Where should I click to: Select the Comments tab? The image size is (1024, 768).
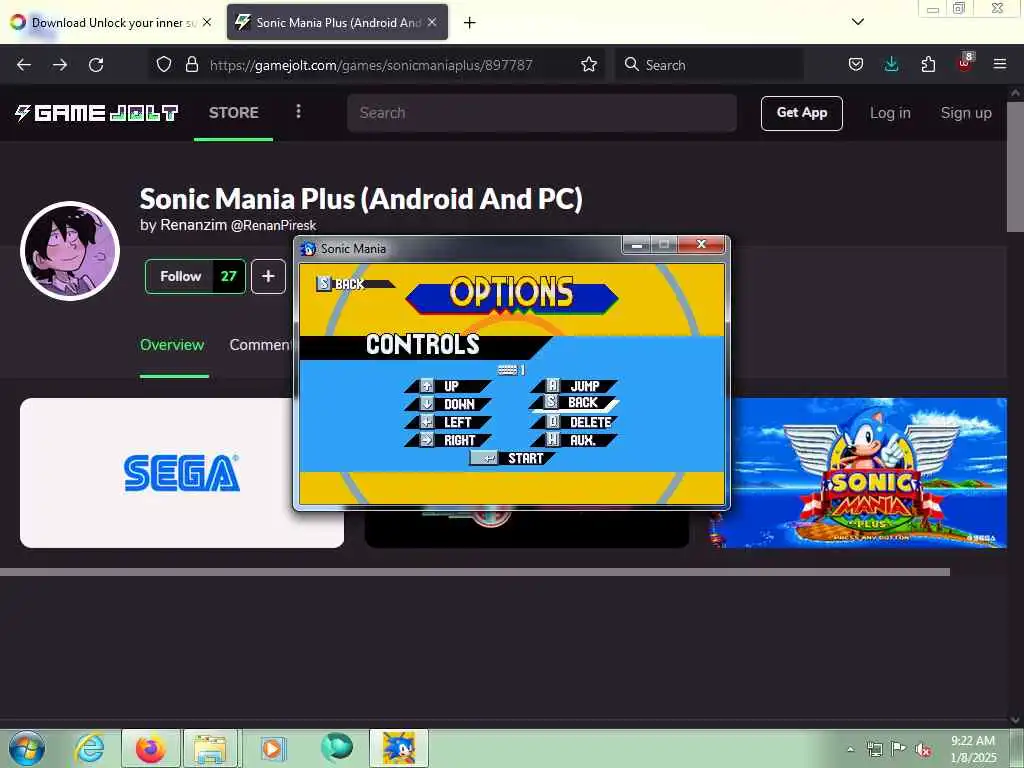pyautogui.click(x=261, y=345)
